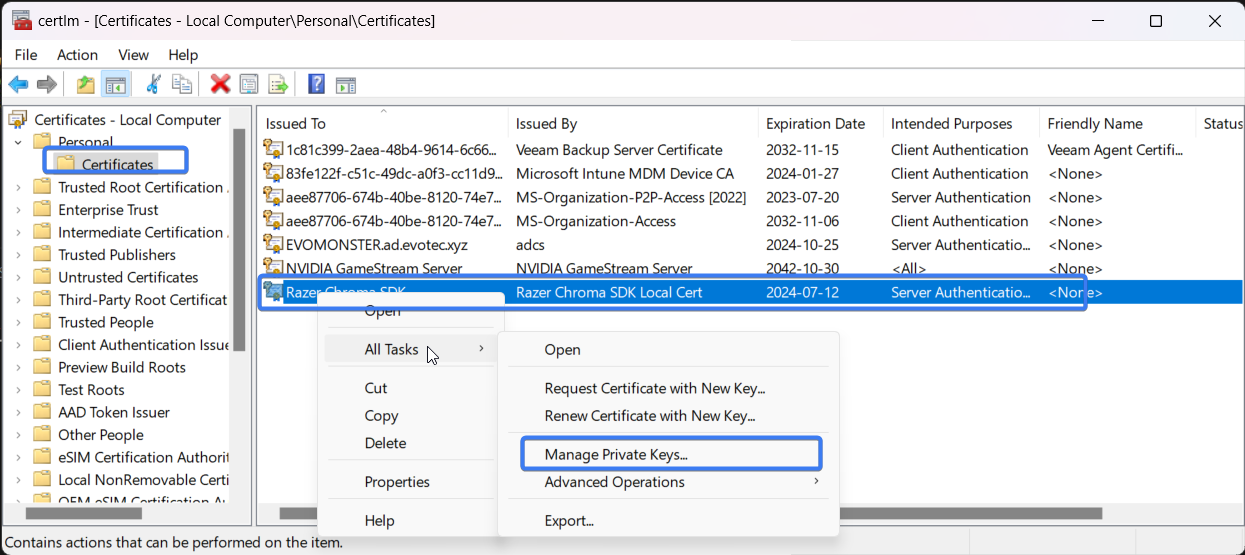Open the Action menu in menu bar
The width and height of the screenshot is (1245, 555).
(x=77, y=55)
